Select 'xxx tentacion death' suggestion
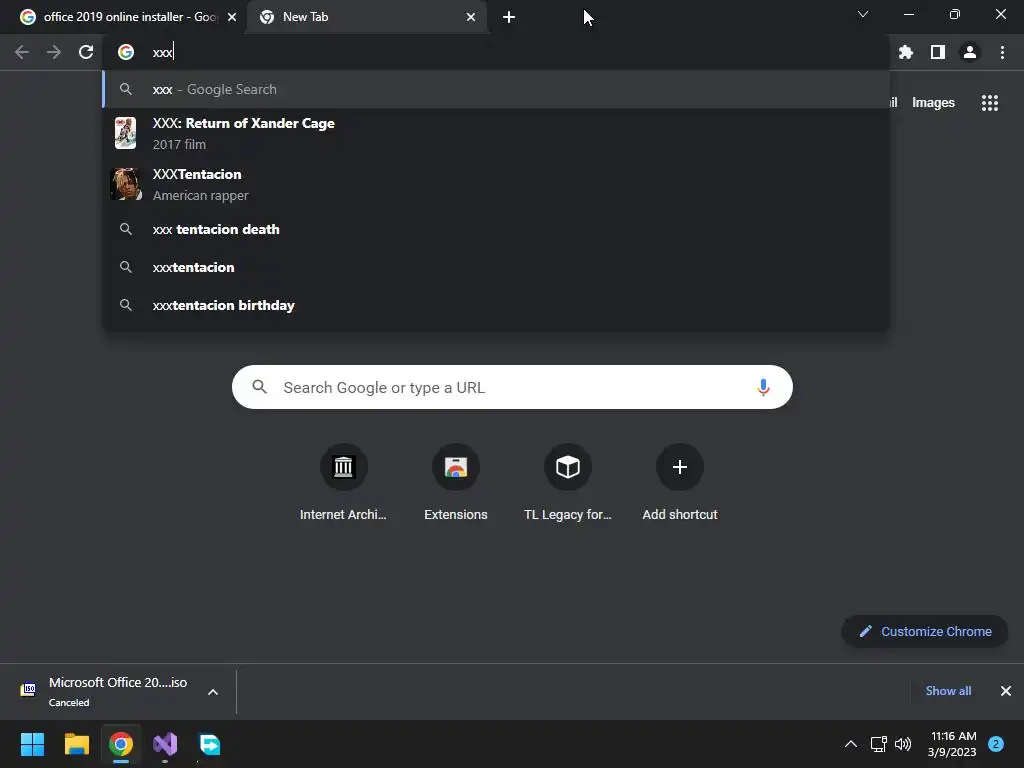1024x768 pixels. click(x=496, y=229)
